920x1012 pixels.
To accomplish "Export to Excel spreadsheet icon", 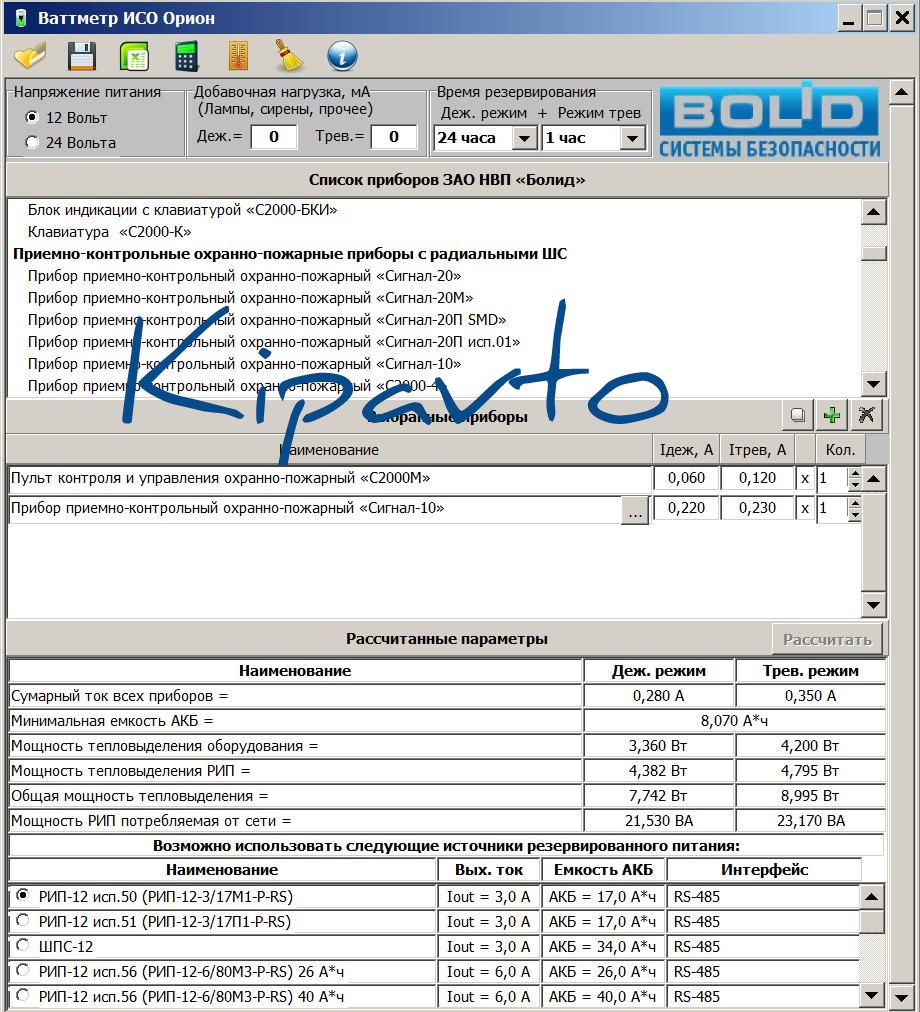I will click(x=134, y=56).
